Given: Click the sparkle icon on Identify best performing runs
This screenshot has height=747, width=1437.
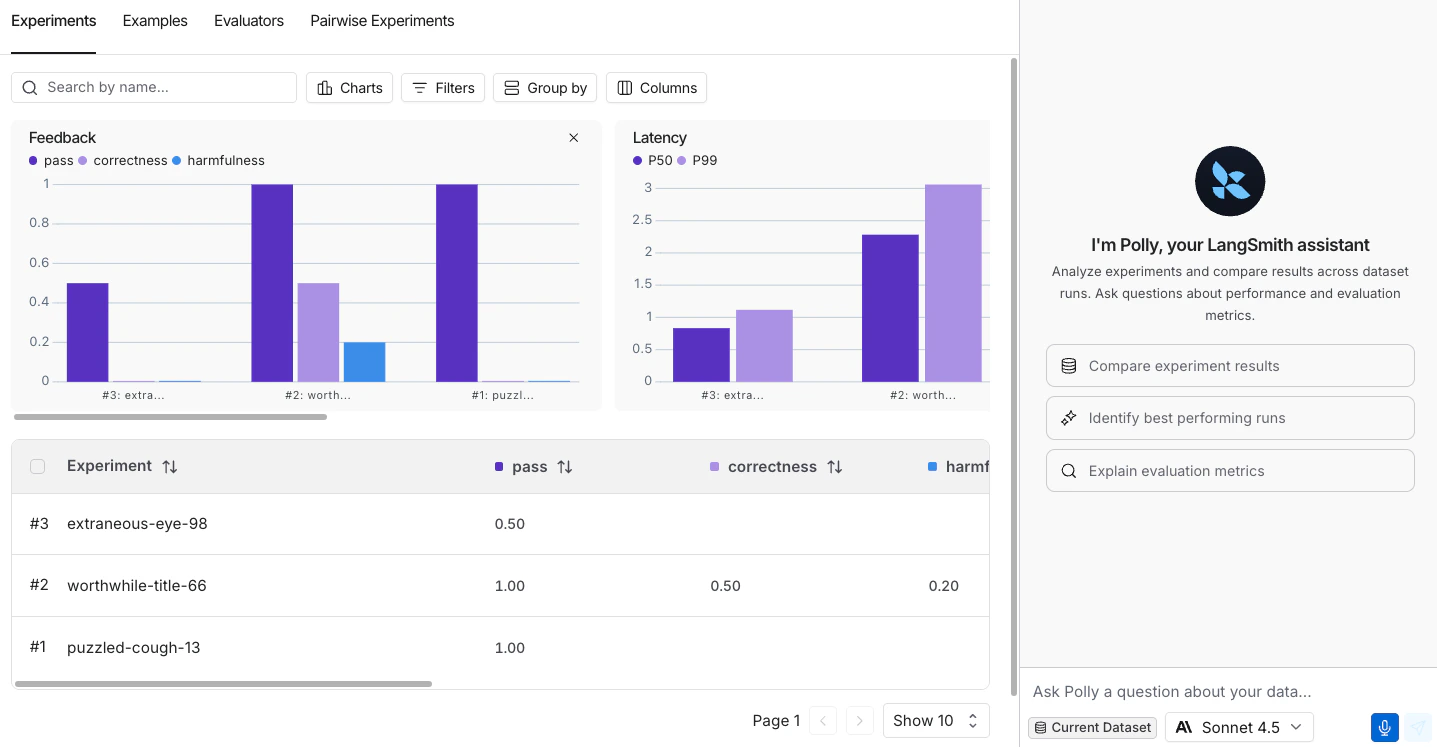Looking at the screenshot, I should (x=1068, y=418).
